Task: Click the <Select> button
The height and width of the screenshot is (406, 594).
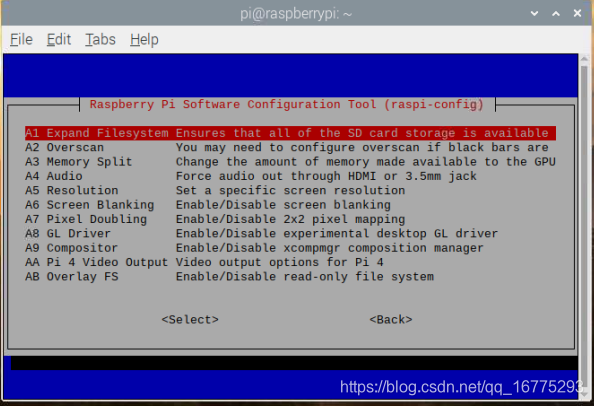Action: [x=190, y=320]
